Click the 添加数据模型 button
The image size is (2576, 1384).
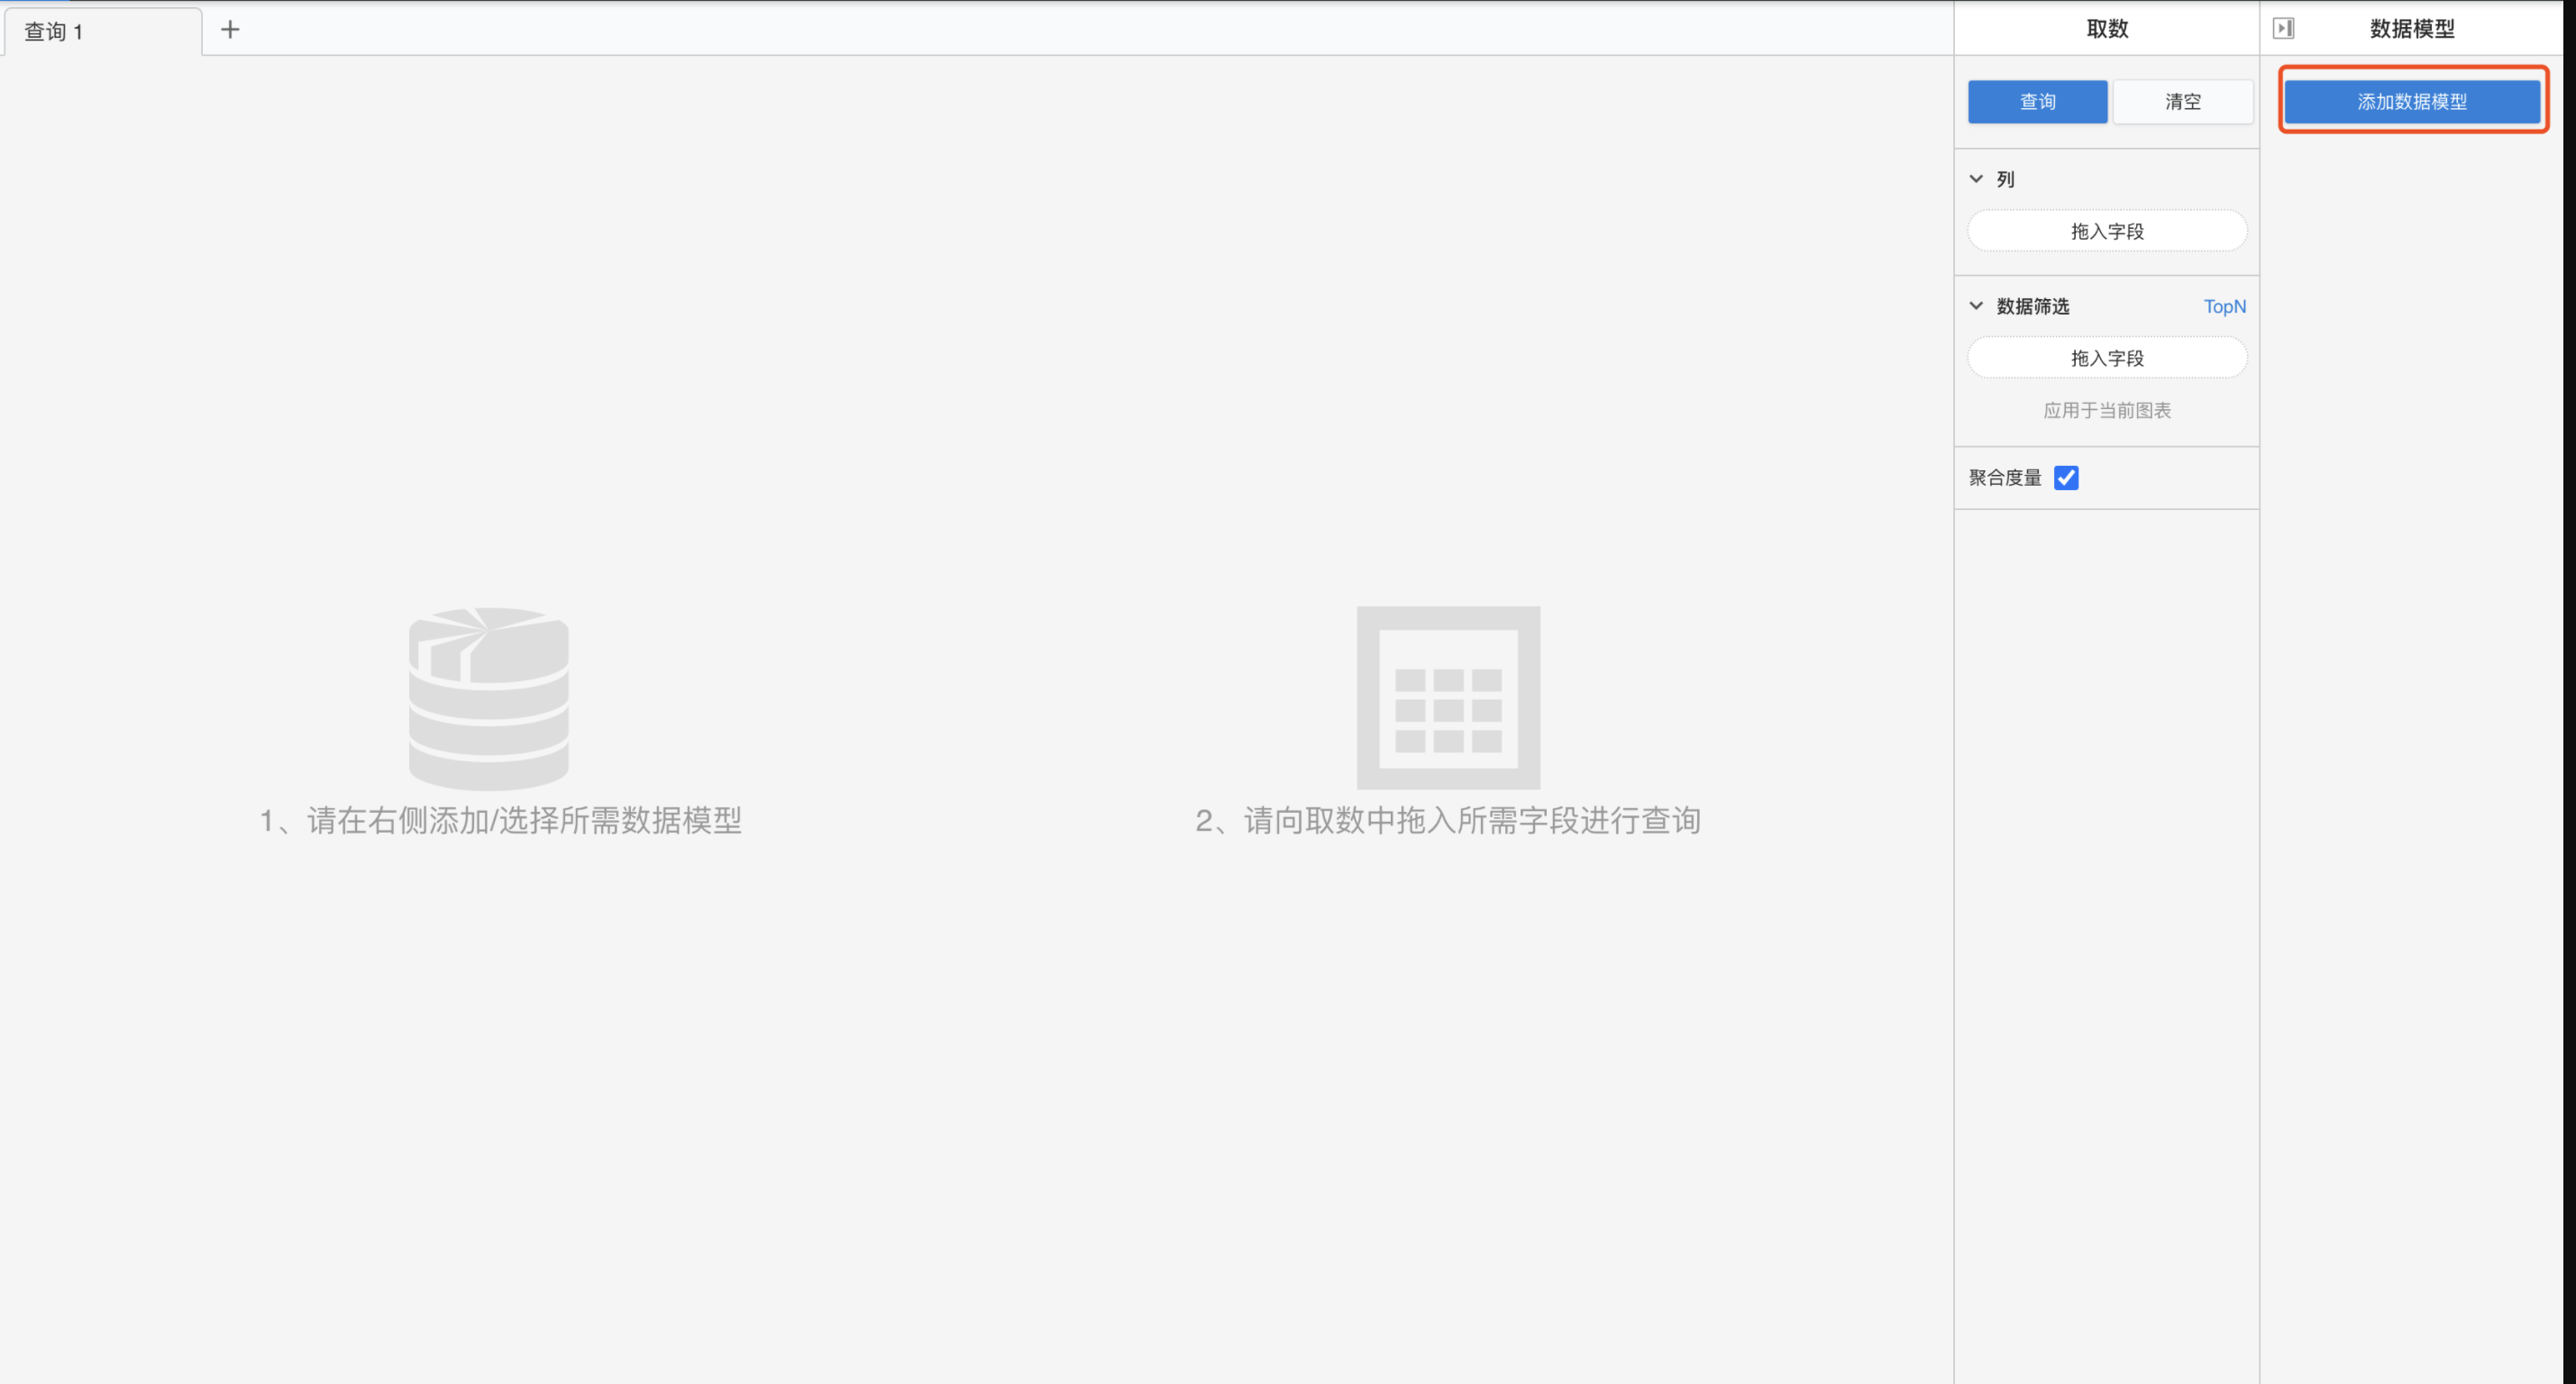pos(2412,101)
